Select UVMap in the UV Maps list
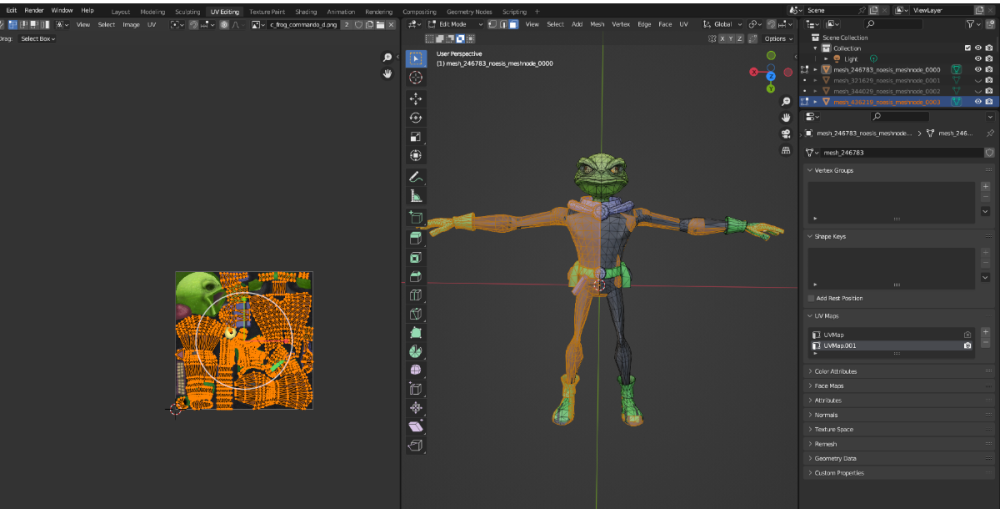The width and height of the screenshot is (1000, 509). (x=835, y=335)
